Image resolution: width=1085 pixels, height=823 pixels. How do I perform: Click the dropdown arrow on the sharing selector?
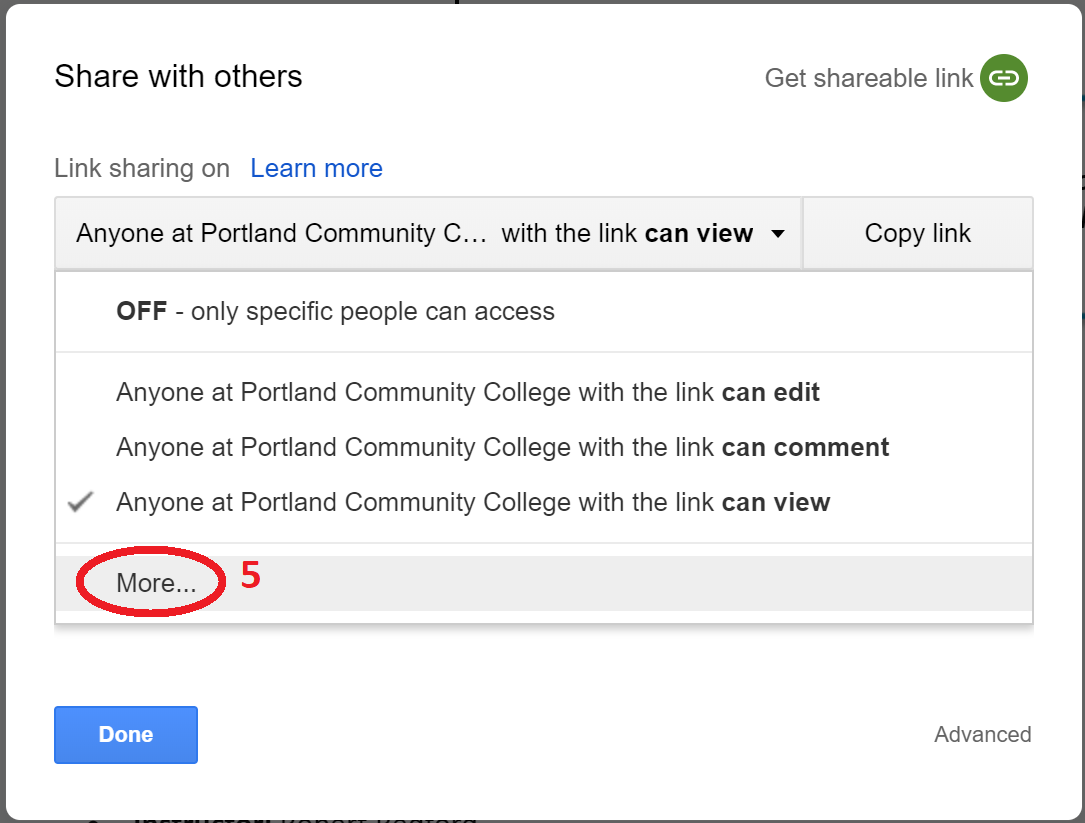tap(777, 233)
